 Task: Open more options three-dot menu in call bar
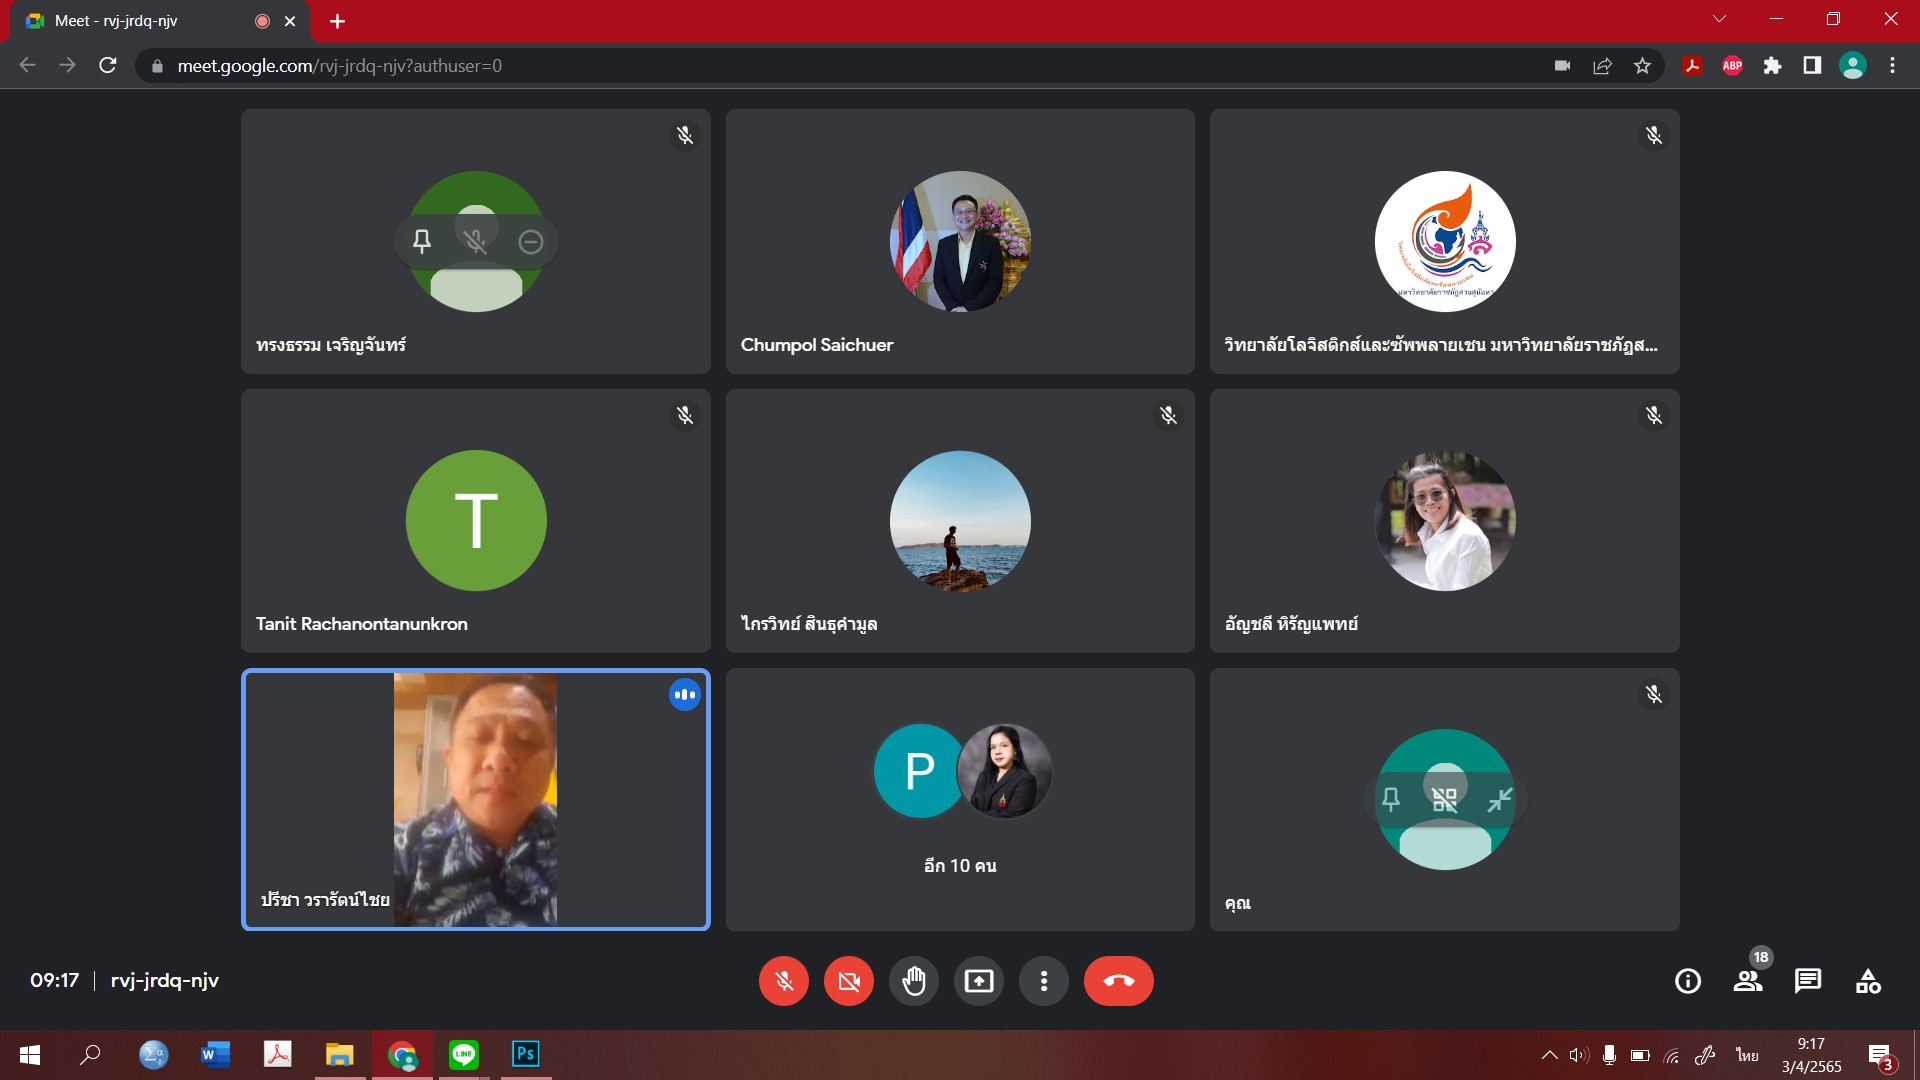[x=1044, y=981]
